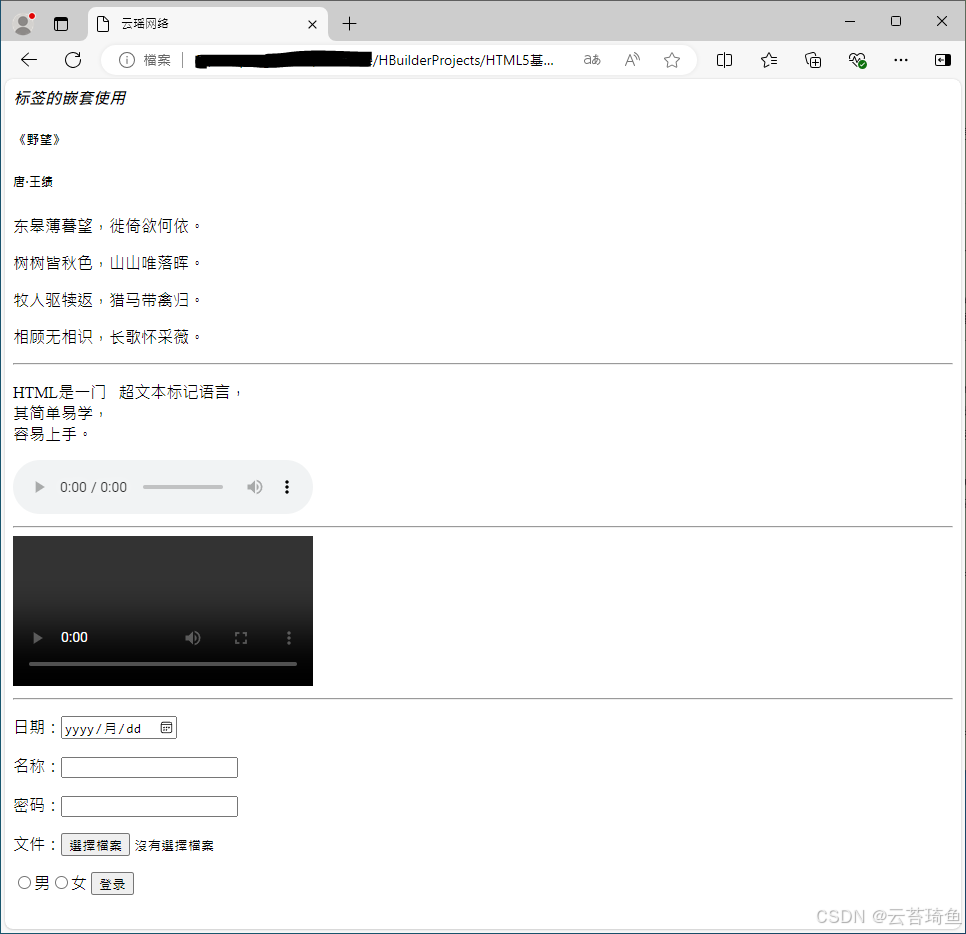
Task: Open Edge Settings and more menu
Action: tap(901, 60)
